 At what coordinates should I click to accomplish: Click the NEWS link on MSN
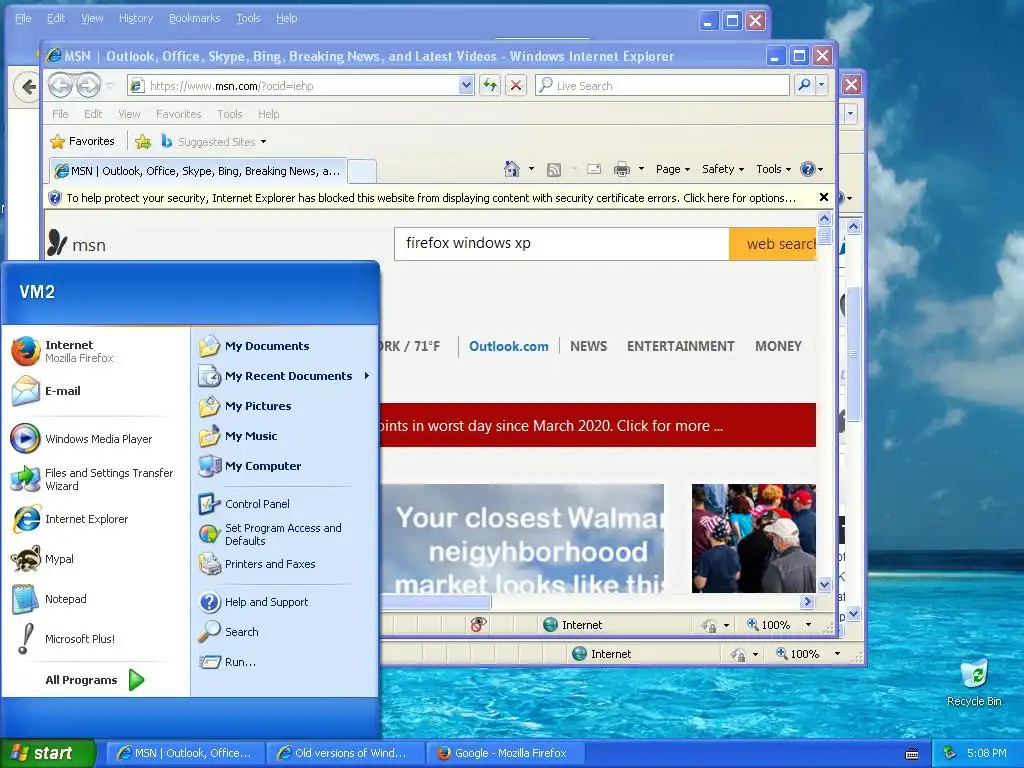click(x=588, y=347)
